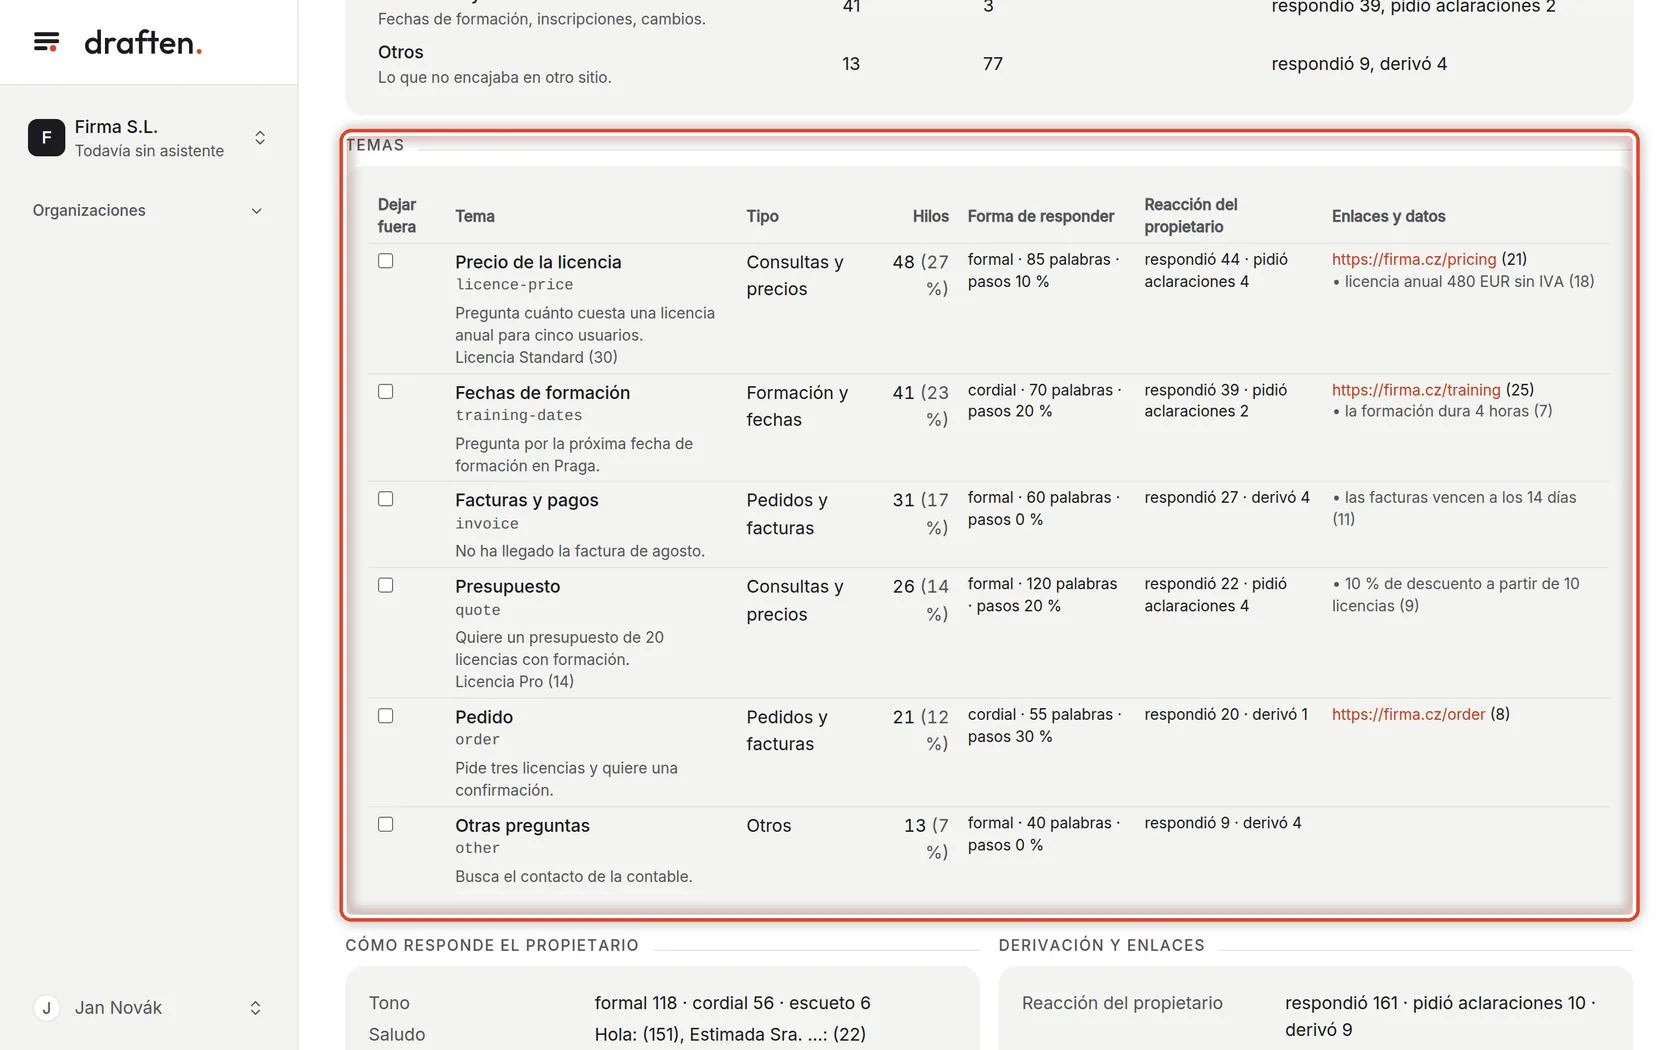The width and height of the screenshot is (1680, 1050).
Task: Click the Enlaces y datos column header
Action: click(1388, 216)
